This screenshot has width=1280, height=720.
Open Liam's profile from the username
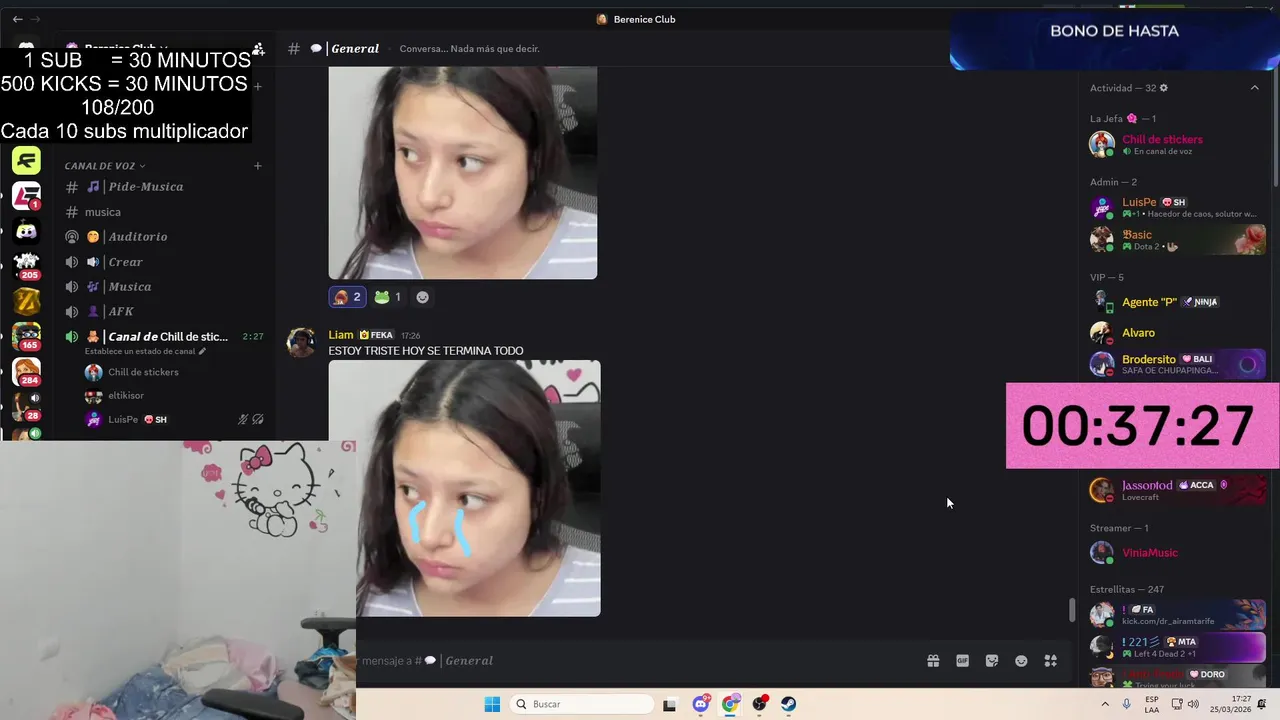coord(341,335)
